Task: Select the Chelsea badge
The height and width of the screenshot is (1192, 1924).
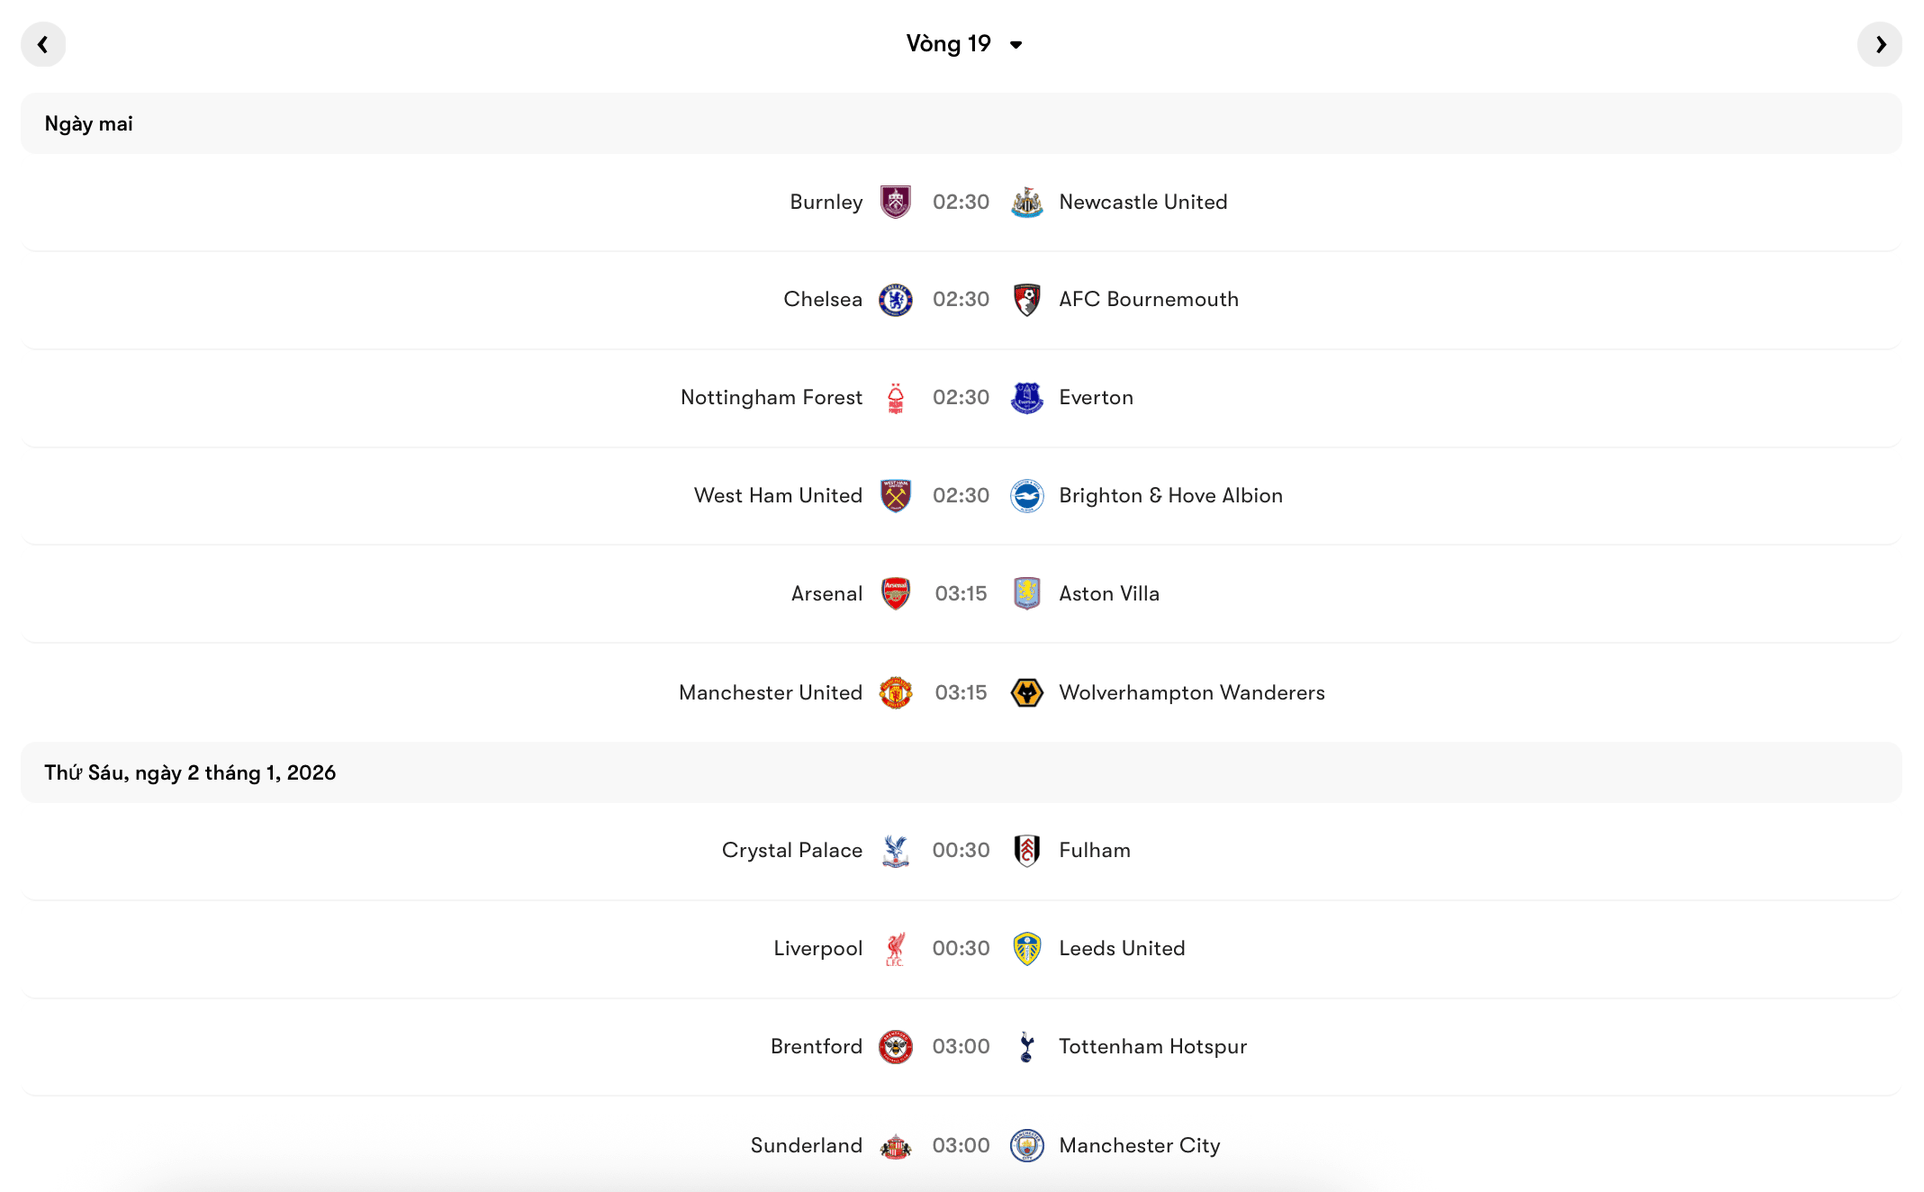Action: [896, 299]
